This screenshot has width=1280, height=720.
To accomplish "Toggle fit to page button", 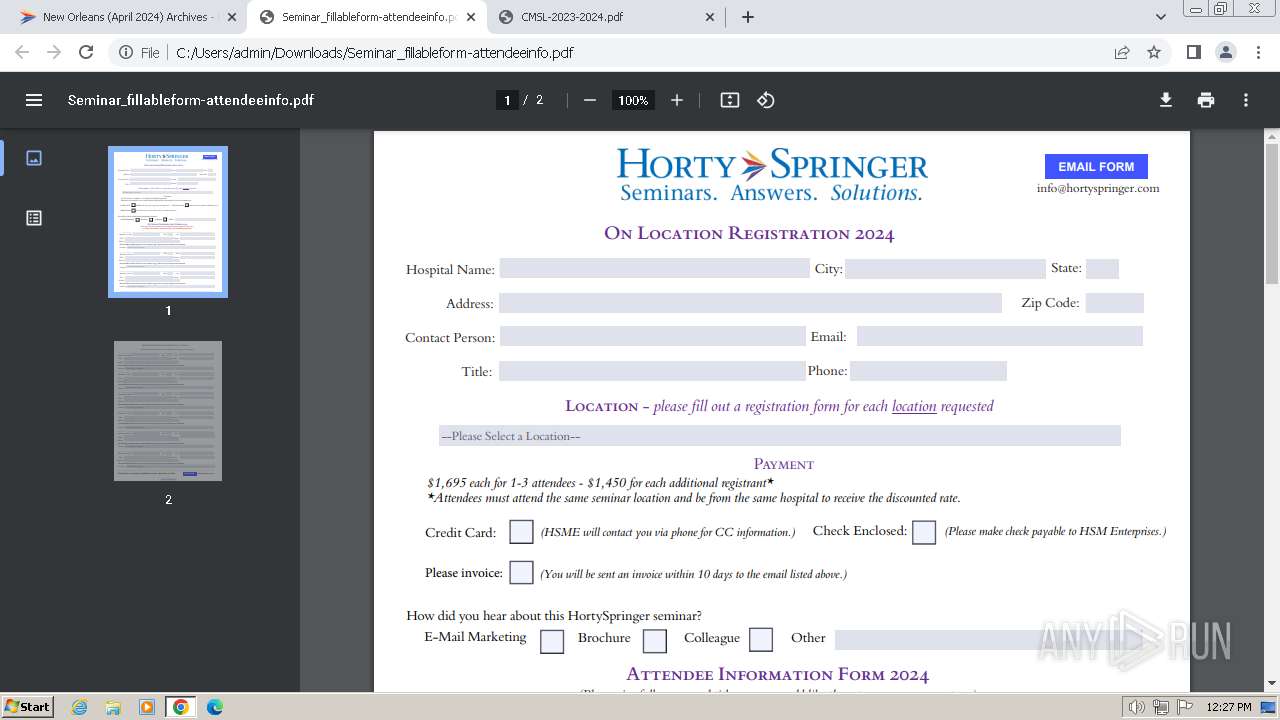I will coord(730,100).
